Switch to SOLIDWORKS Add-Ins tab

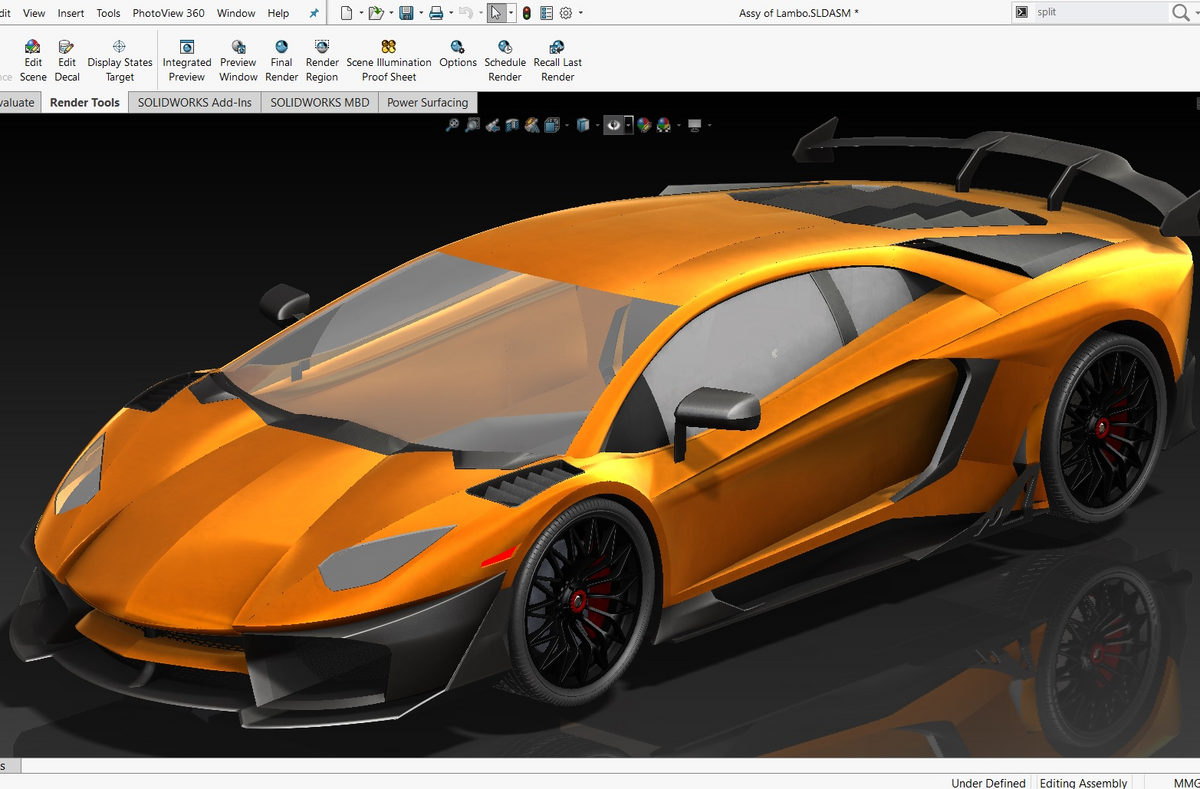point(195,102)
